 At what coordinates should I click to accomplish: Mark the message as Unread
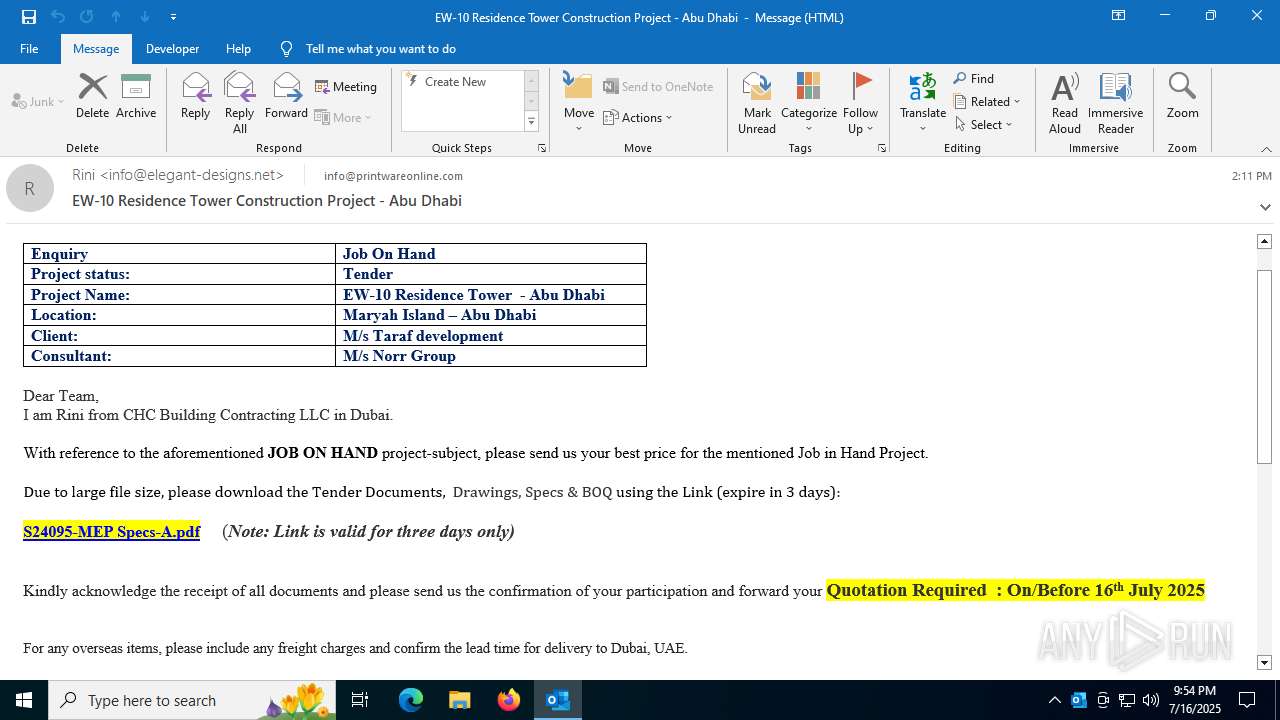[757, 102]
